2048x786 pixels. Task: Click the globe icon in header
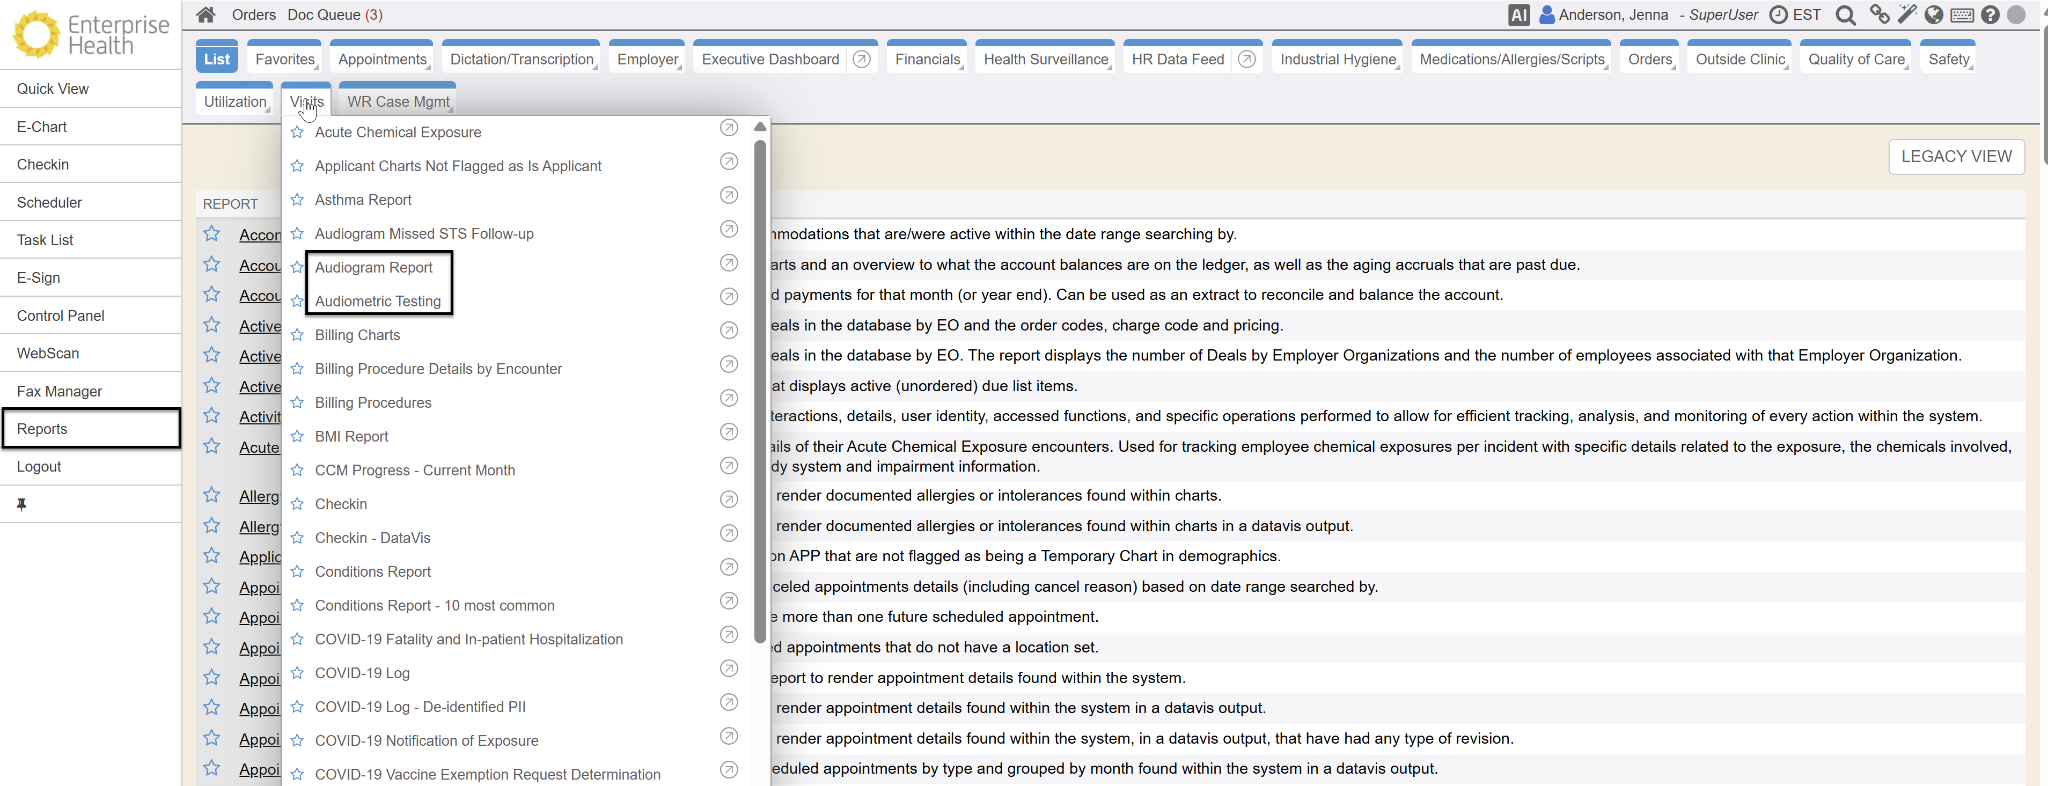(x=1934, y=15)
